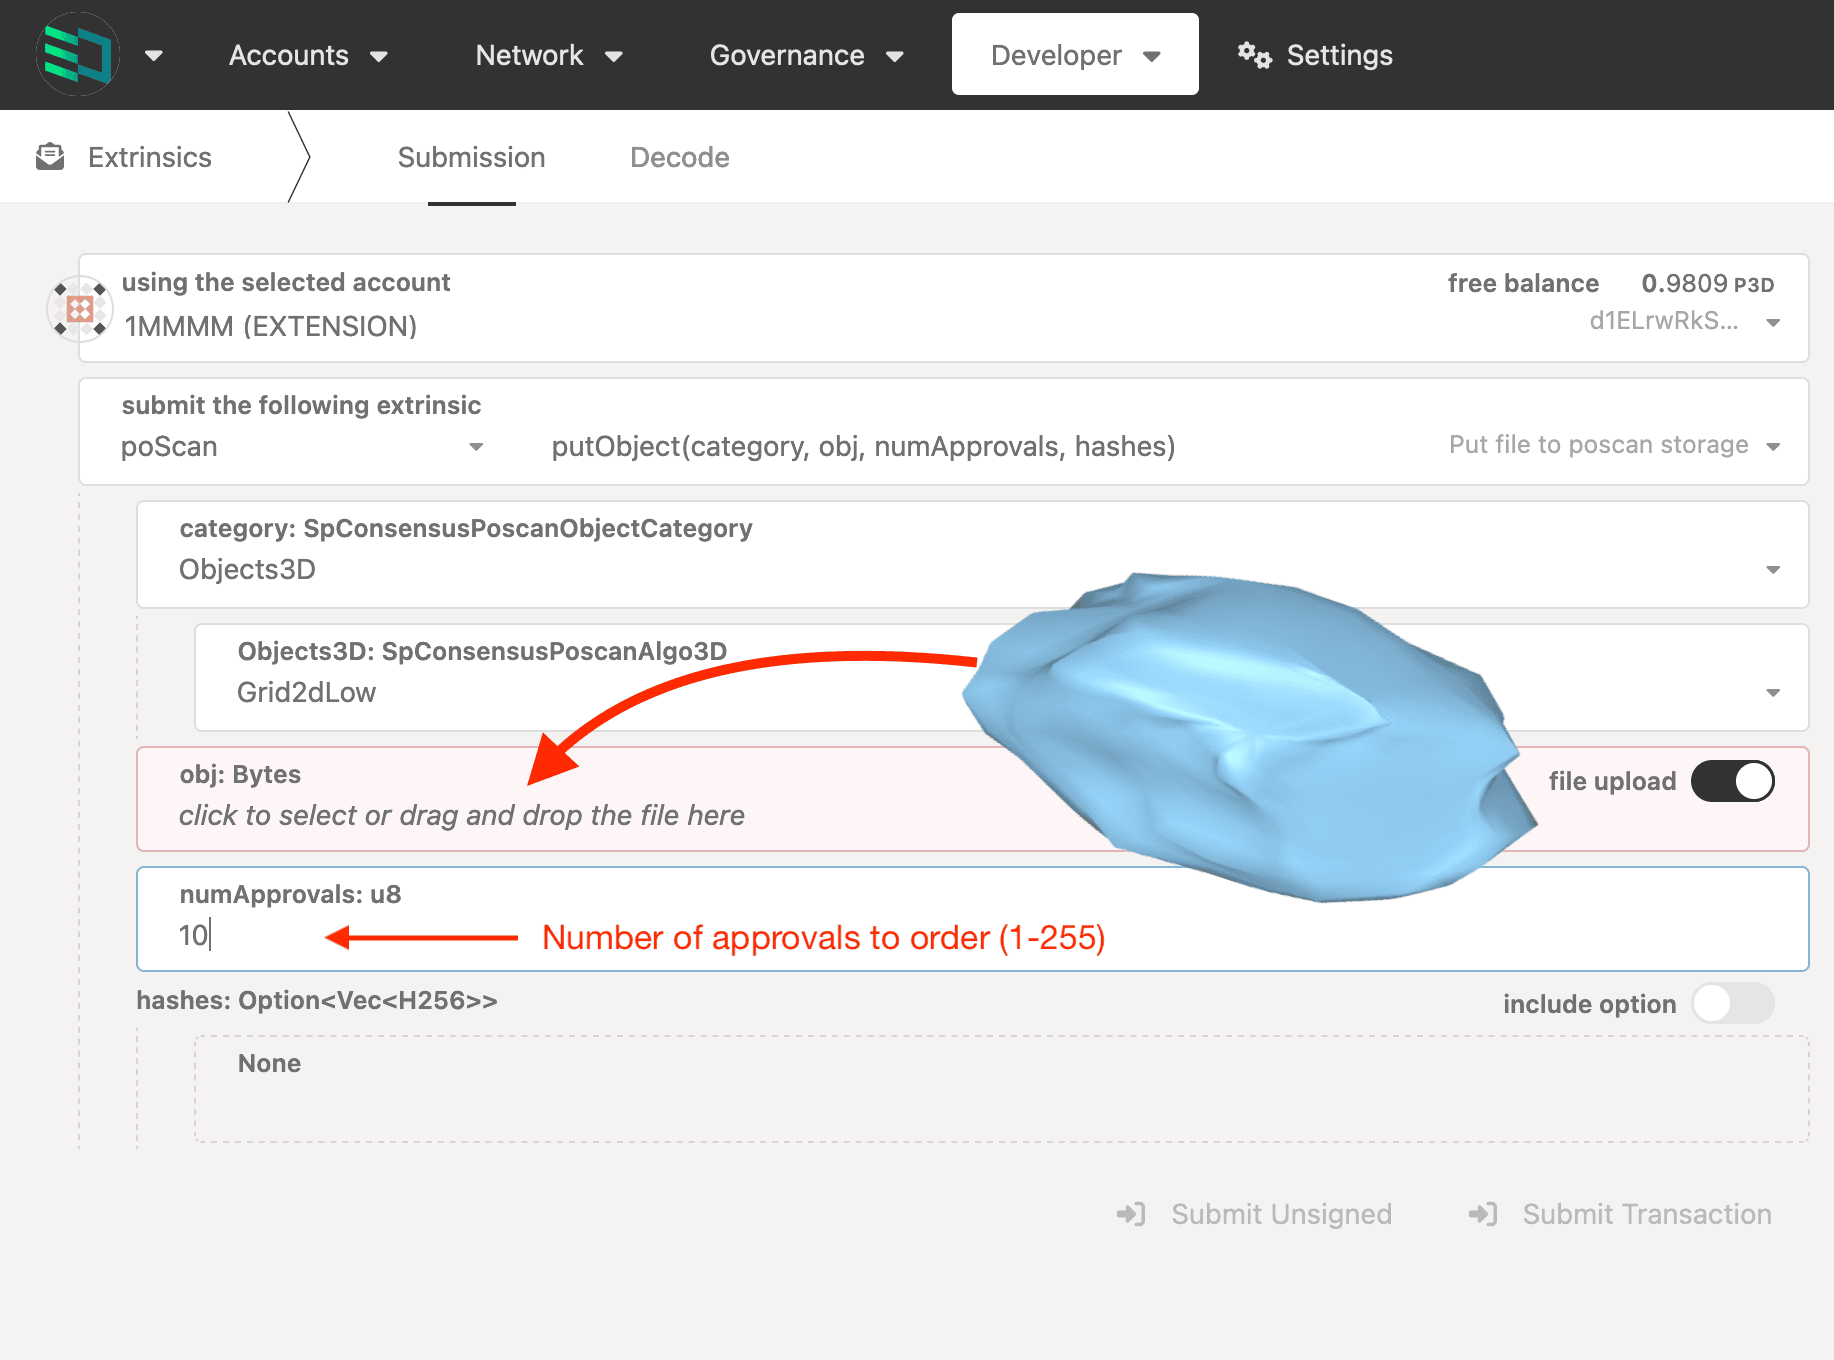The image size is (1834, 1360).
Task: Open the Governance menu
Action: pos(805,55)
